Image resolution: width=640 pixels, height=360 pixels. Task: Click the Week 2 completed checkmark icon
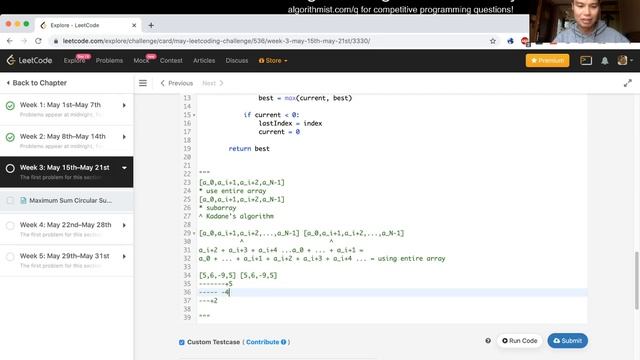point(10,137)
